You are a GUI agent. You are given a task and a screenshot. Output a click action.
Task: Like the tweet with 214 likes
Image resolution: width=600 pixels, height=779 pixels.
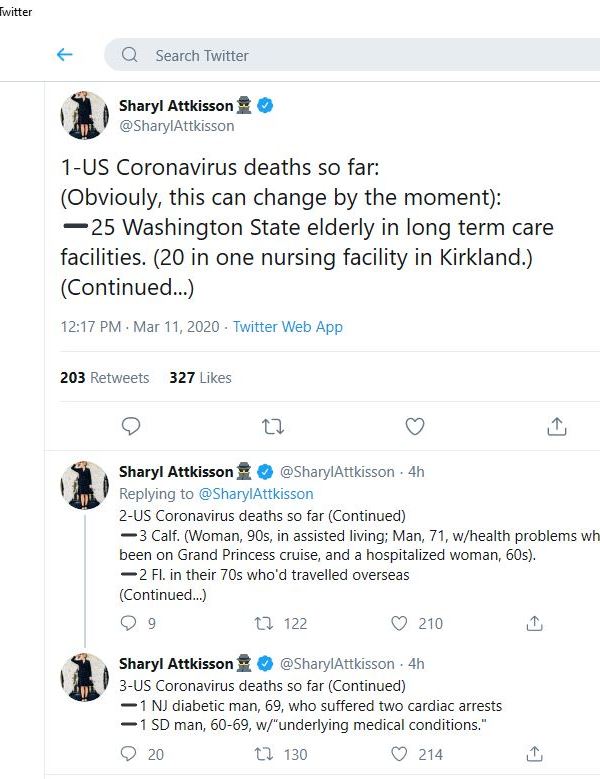click(x=400, y=754)
